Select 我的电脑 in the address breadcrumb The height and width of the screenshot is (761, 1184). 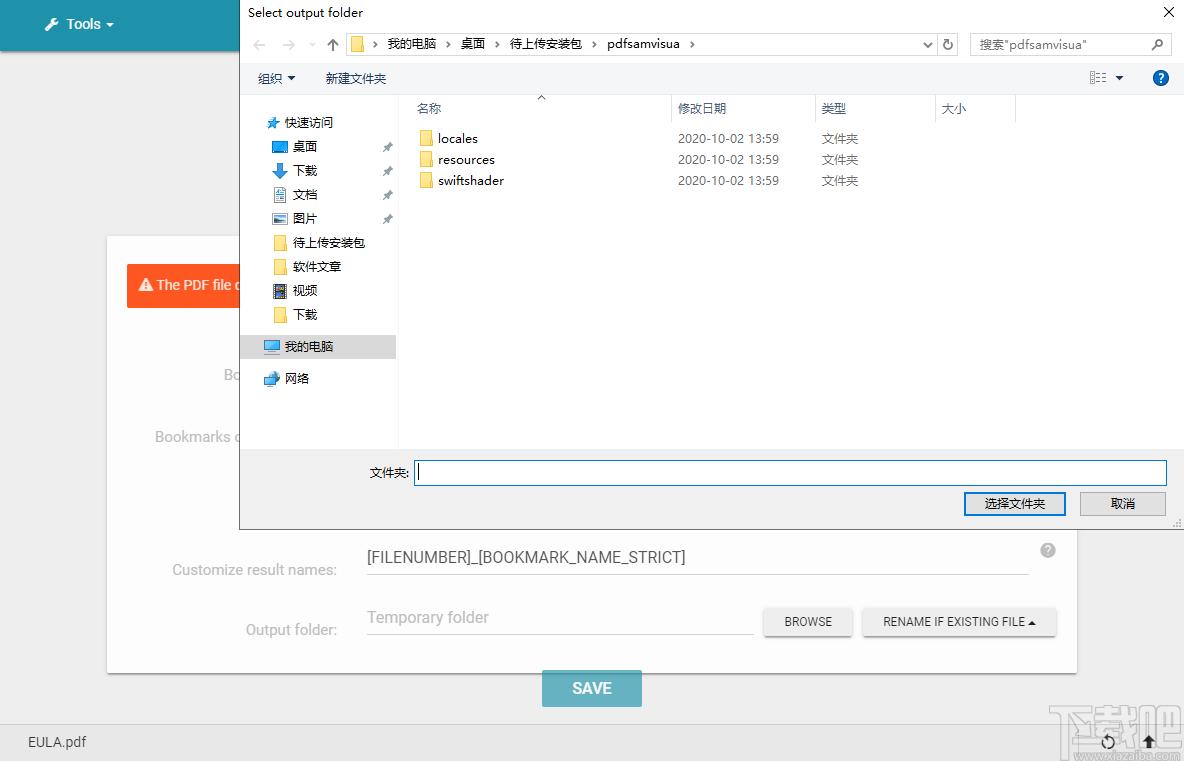tap(412, 44)
